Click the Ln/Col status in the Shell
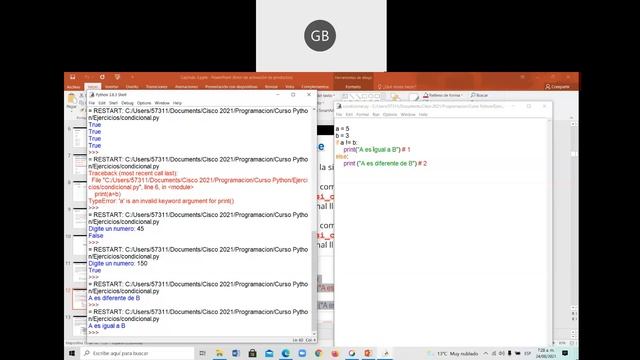Image resolution: width=640 pixels, height=360 pixels. [x=304, y=340]
